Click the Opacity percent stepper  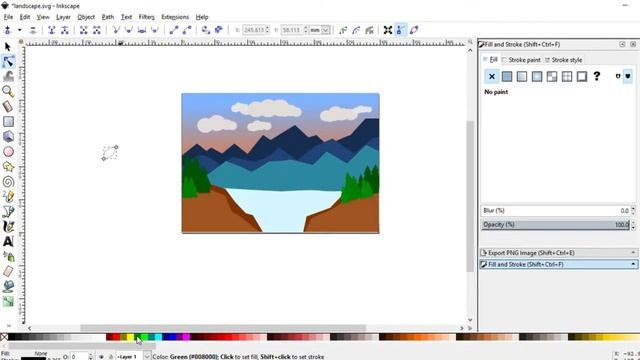click(633, 224)
